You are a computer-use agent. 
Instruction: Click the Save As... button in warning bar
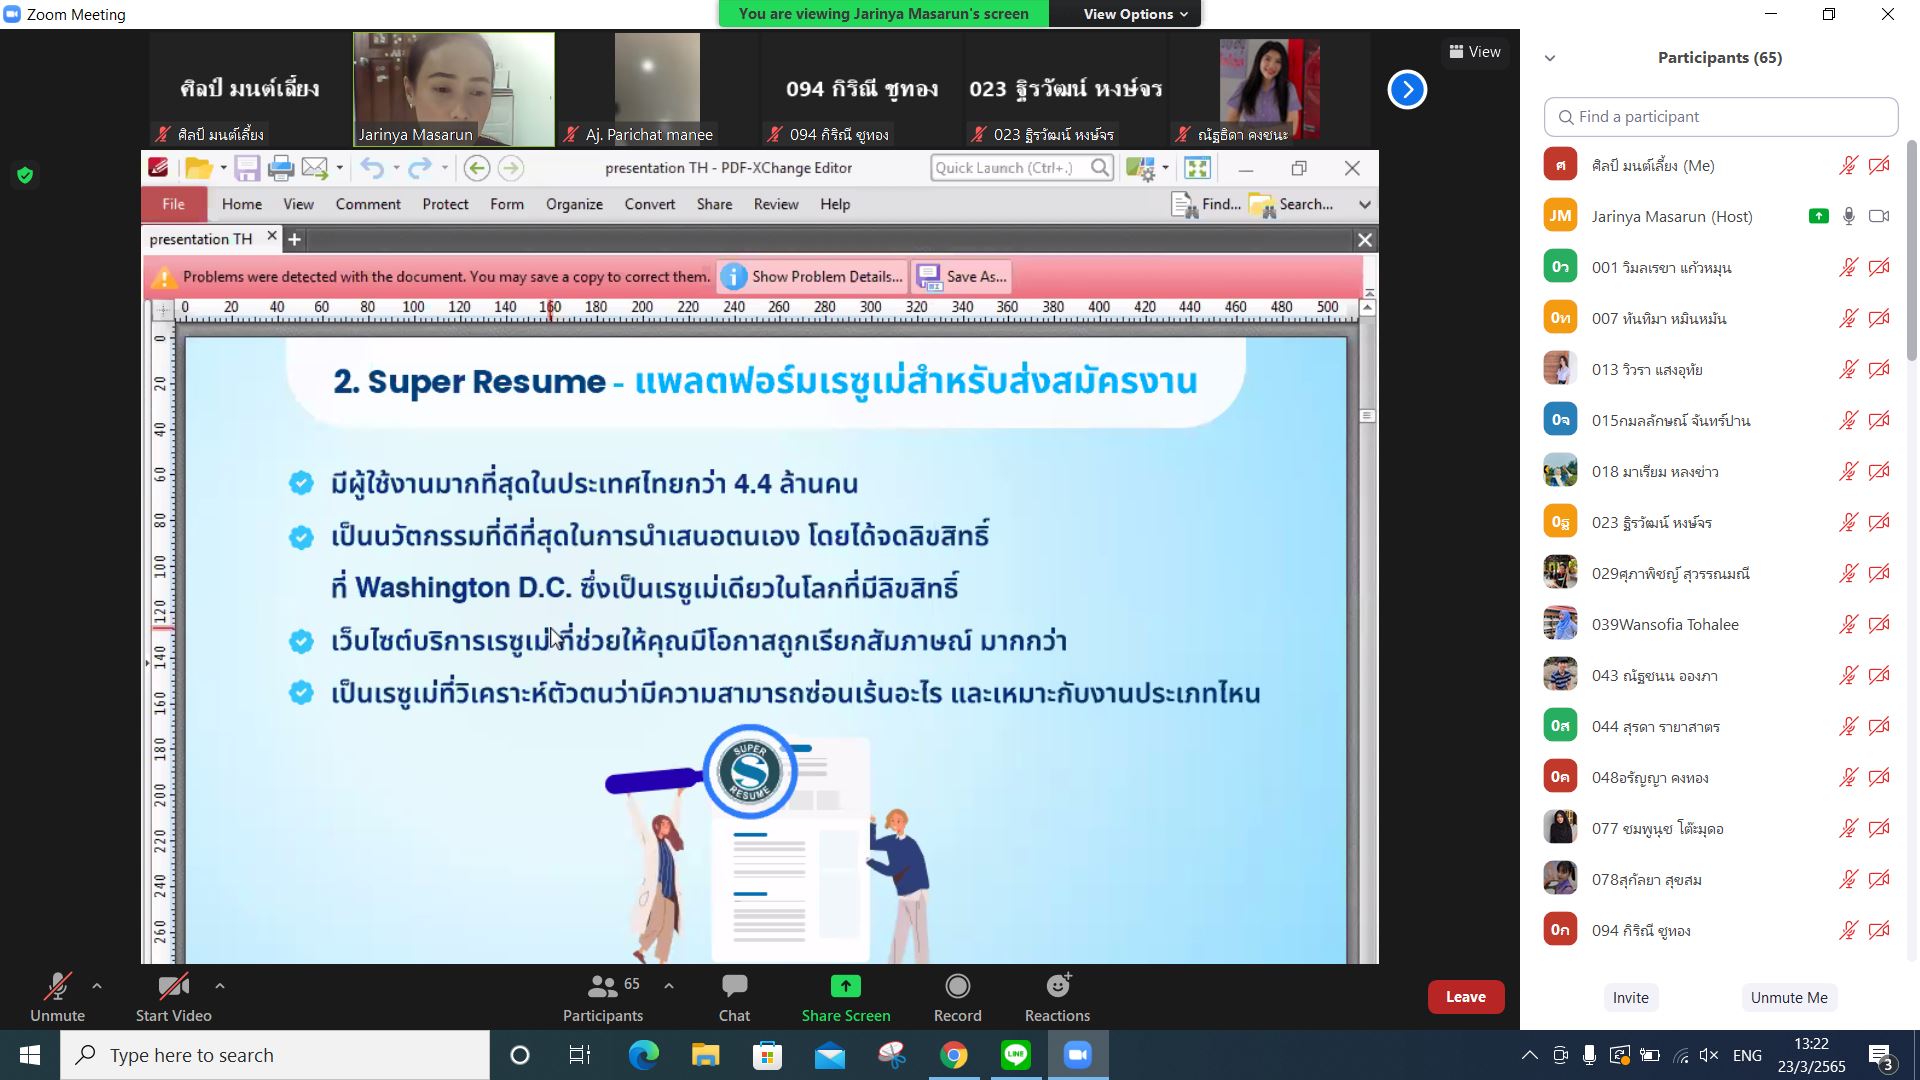pos(961,277)
